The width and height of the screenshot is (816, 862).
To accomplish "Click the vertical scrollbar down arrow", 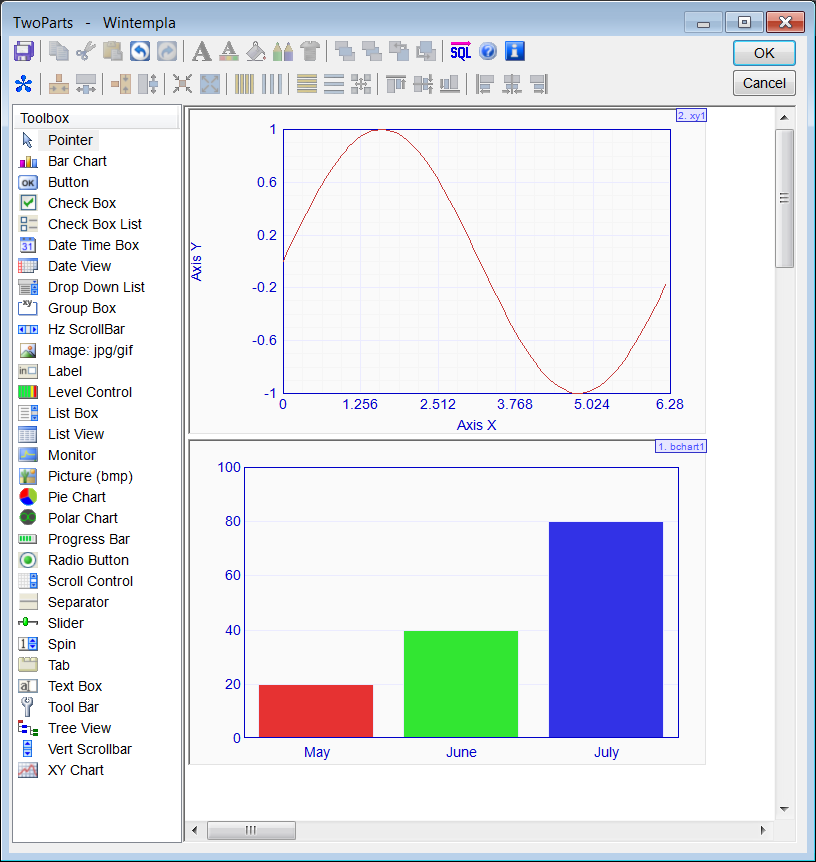I will [x=785, y=809].
